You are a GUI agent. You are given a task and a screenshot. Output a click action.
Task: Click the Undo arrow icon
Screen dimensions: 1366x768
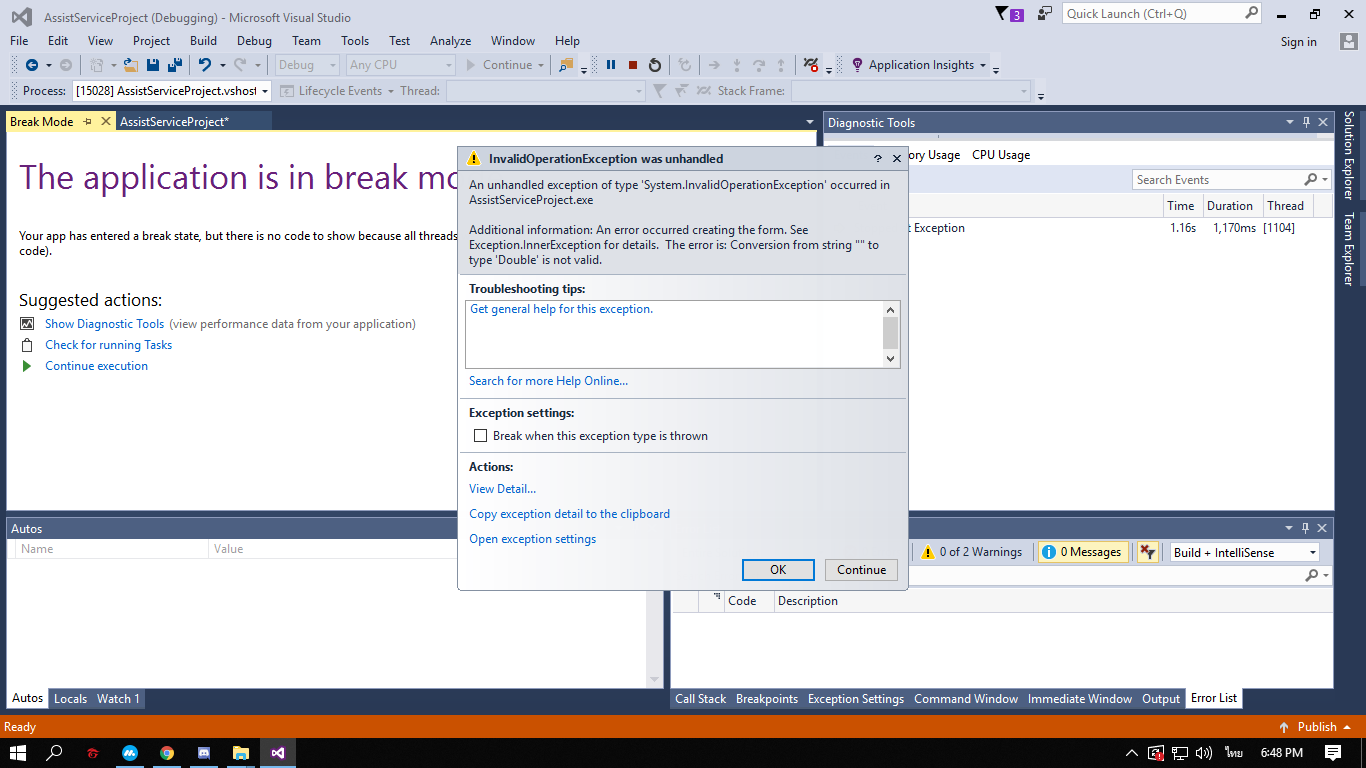(x=205, y=65)
